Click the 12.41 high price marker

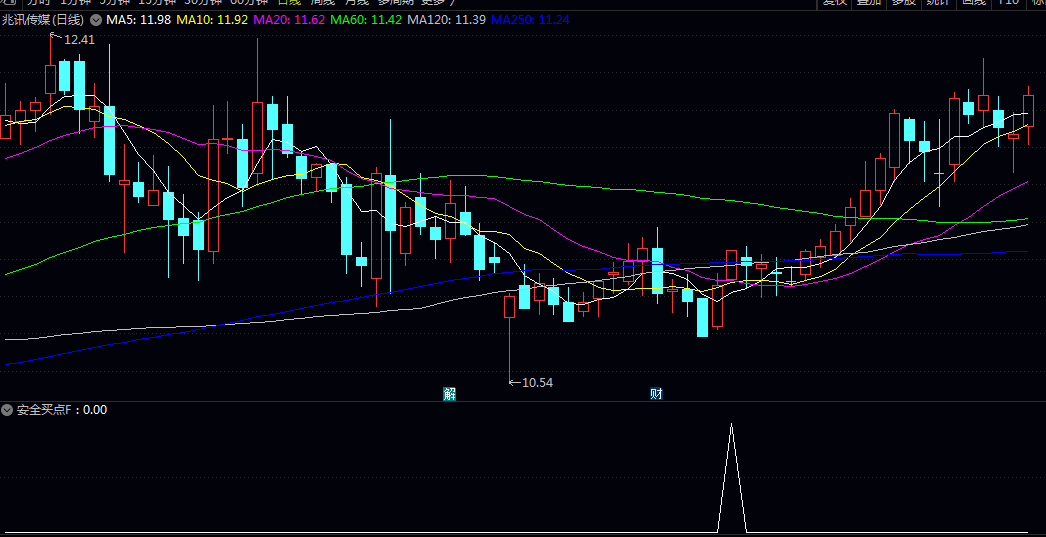click(x=78, y=39)
